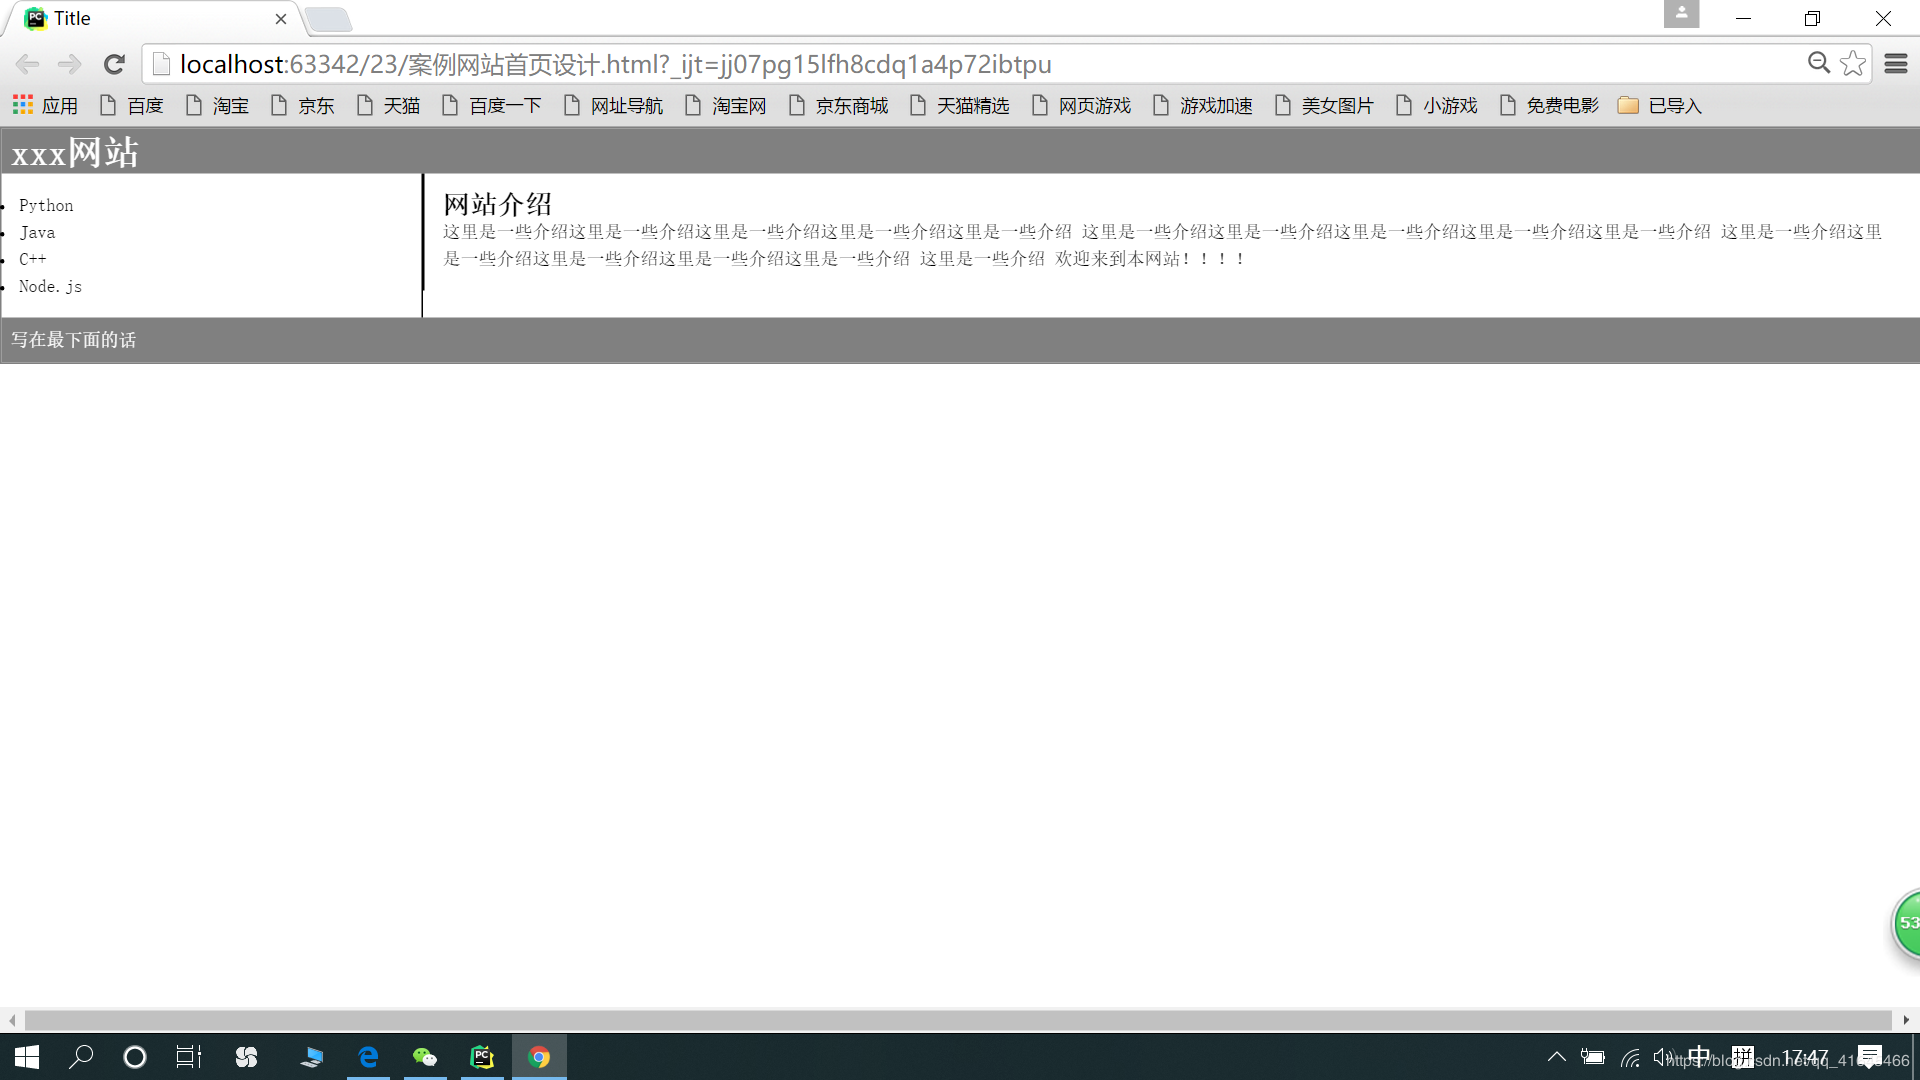The width and height of the screenshot is (1920, 1080).
Task: Open the 已导入 bookmarks folder
Action: [x=1660, y=105]
